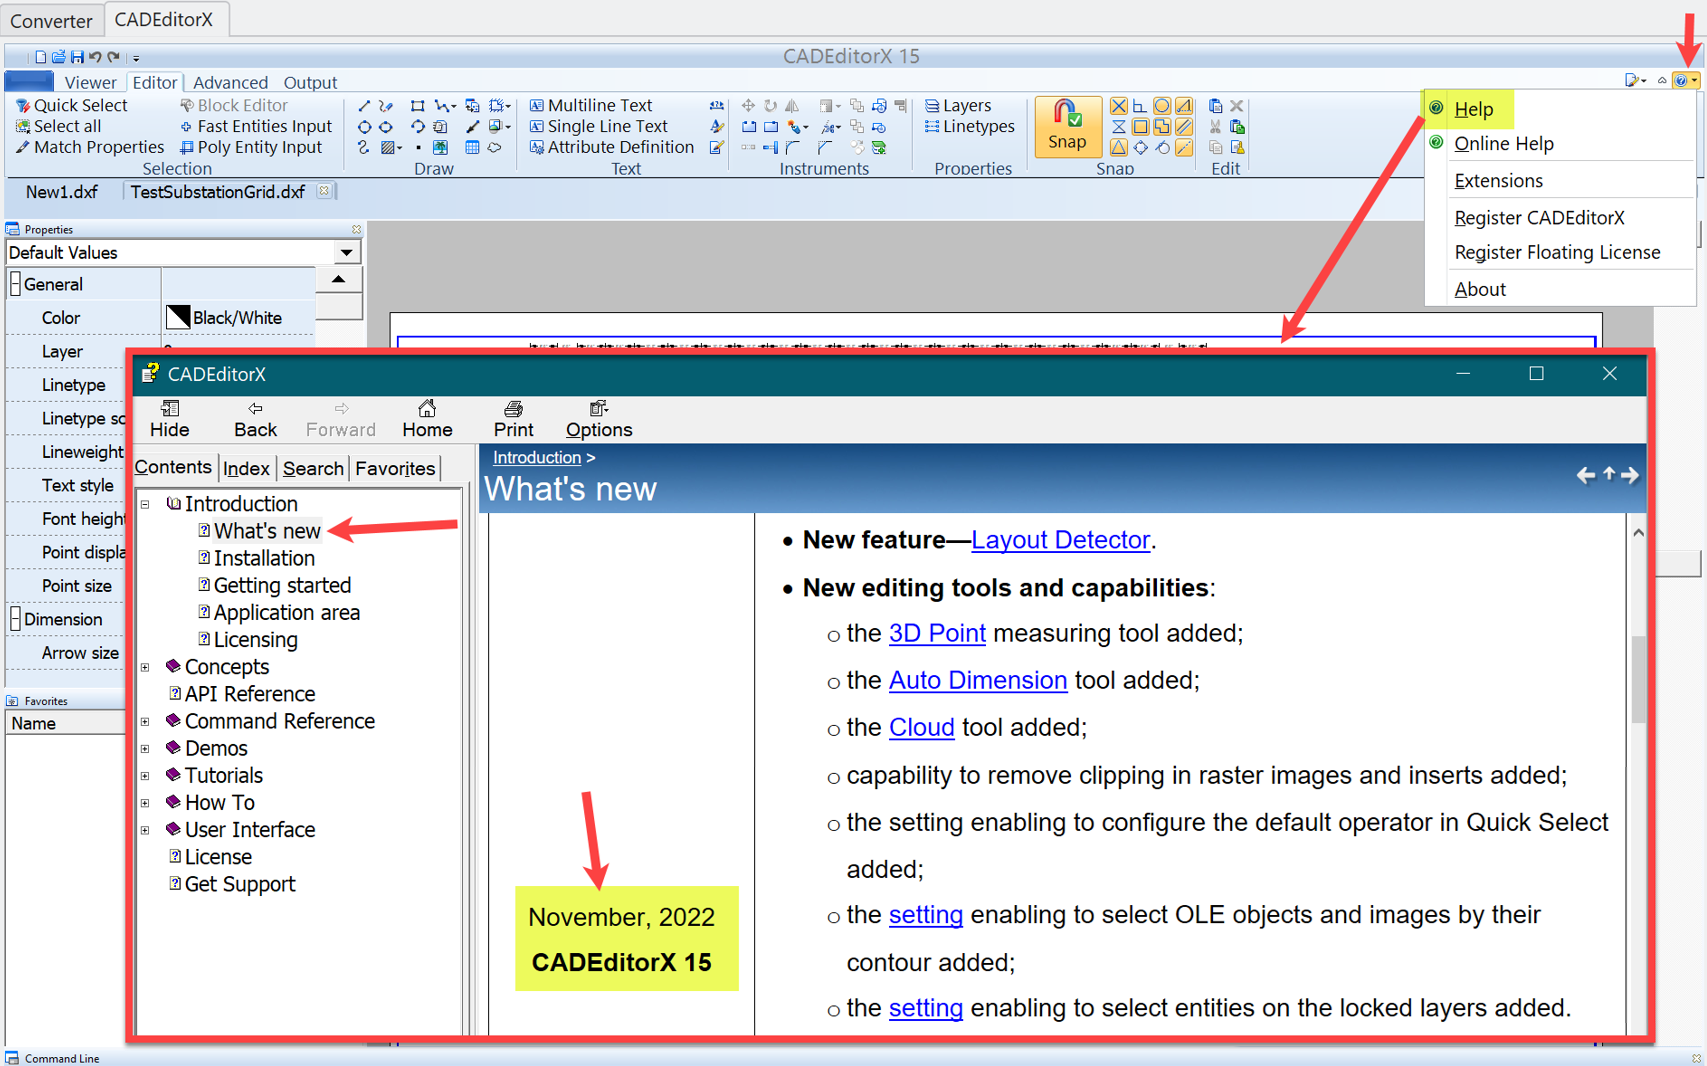1707x1066 pixels.
Task: Toggle the parallel-lines snap mode icon
Action: coord(1184,127)
